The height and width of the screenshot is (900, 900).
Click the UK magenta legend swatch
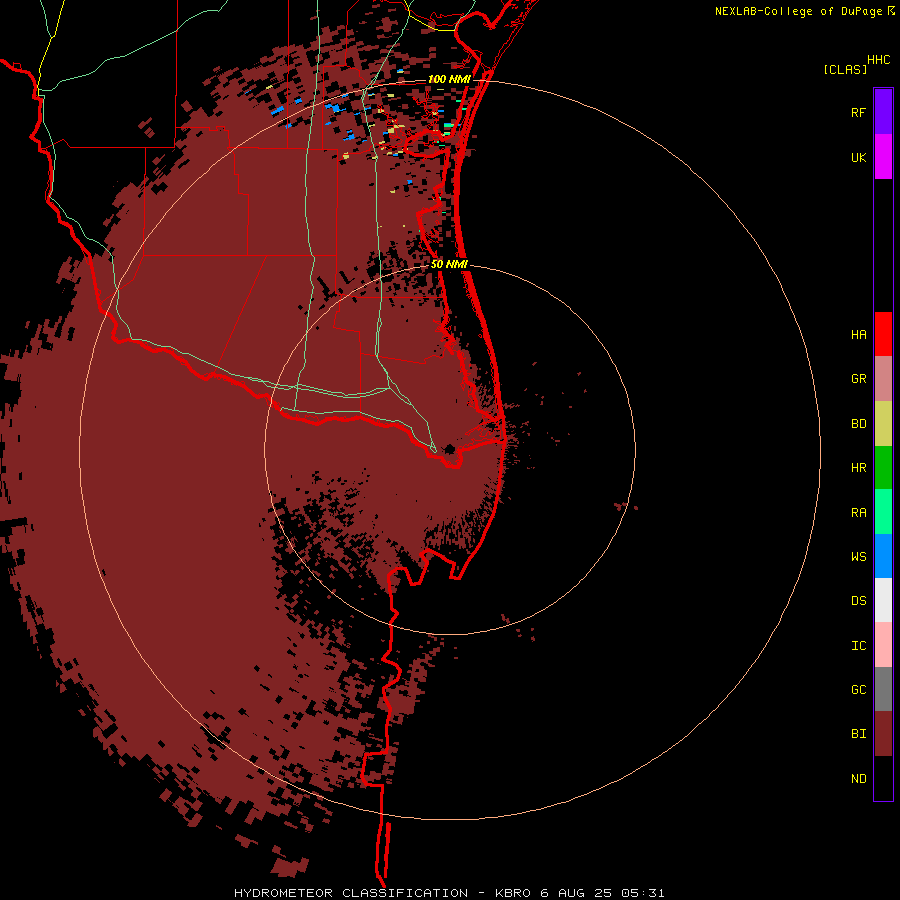[883, 157]
